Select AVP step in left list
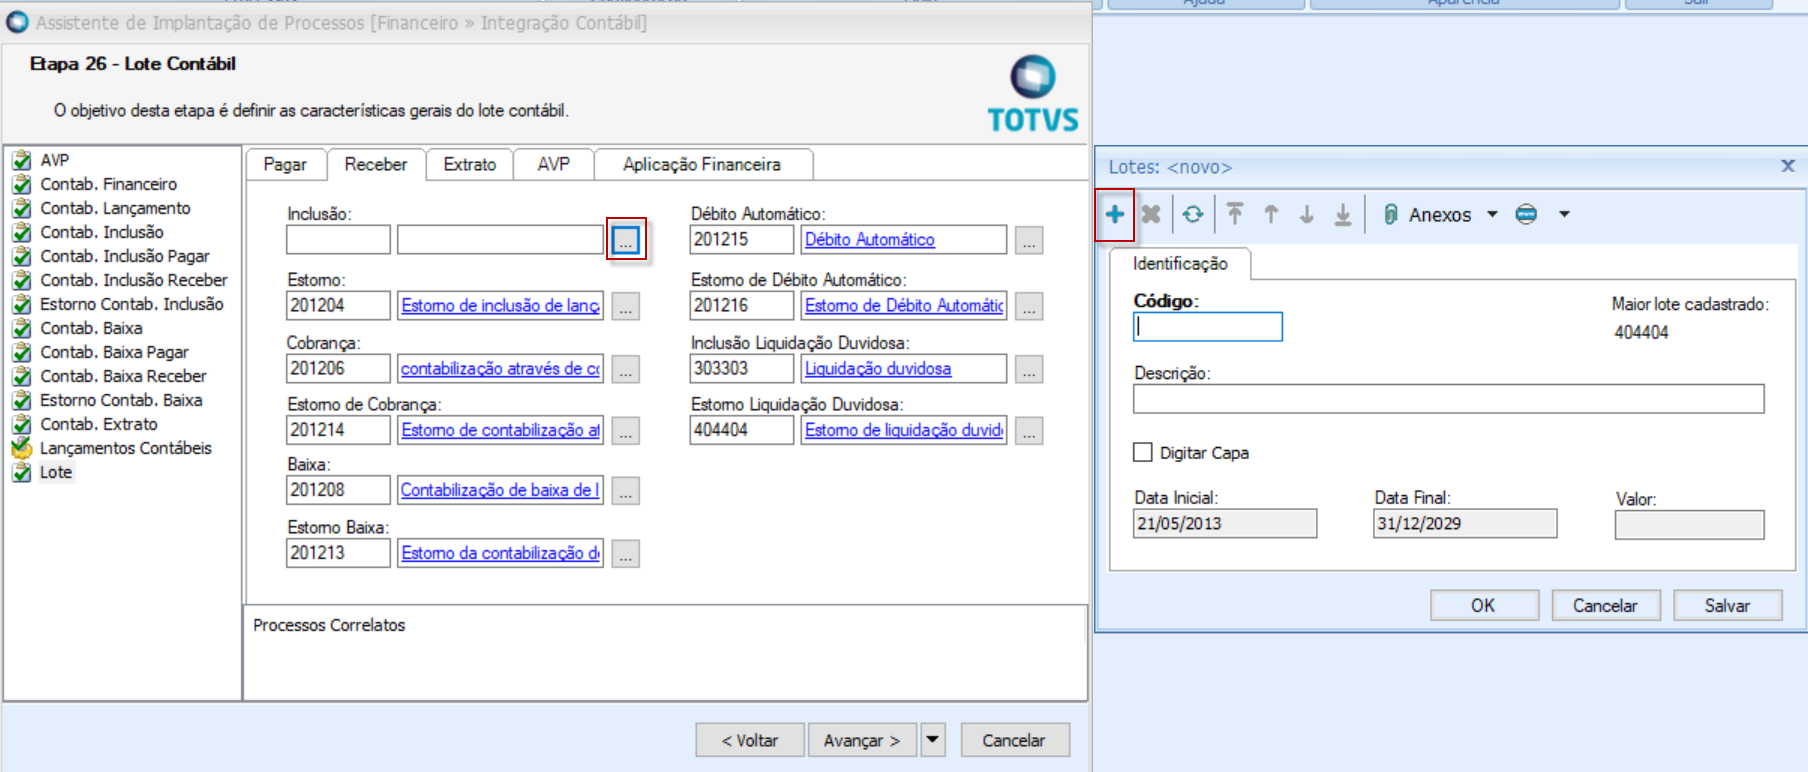1808x772 pixels. click(54, 160)
